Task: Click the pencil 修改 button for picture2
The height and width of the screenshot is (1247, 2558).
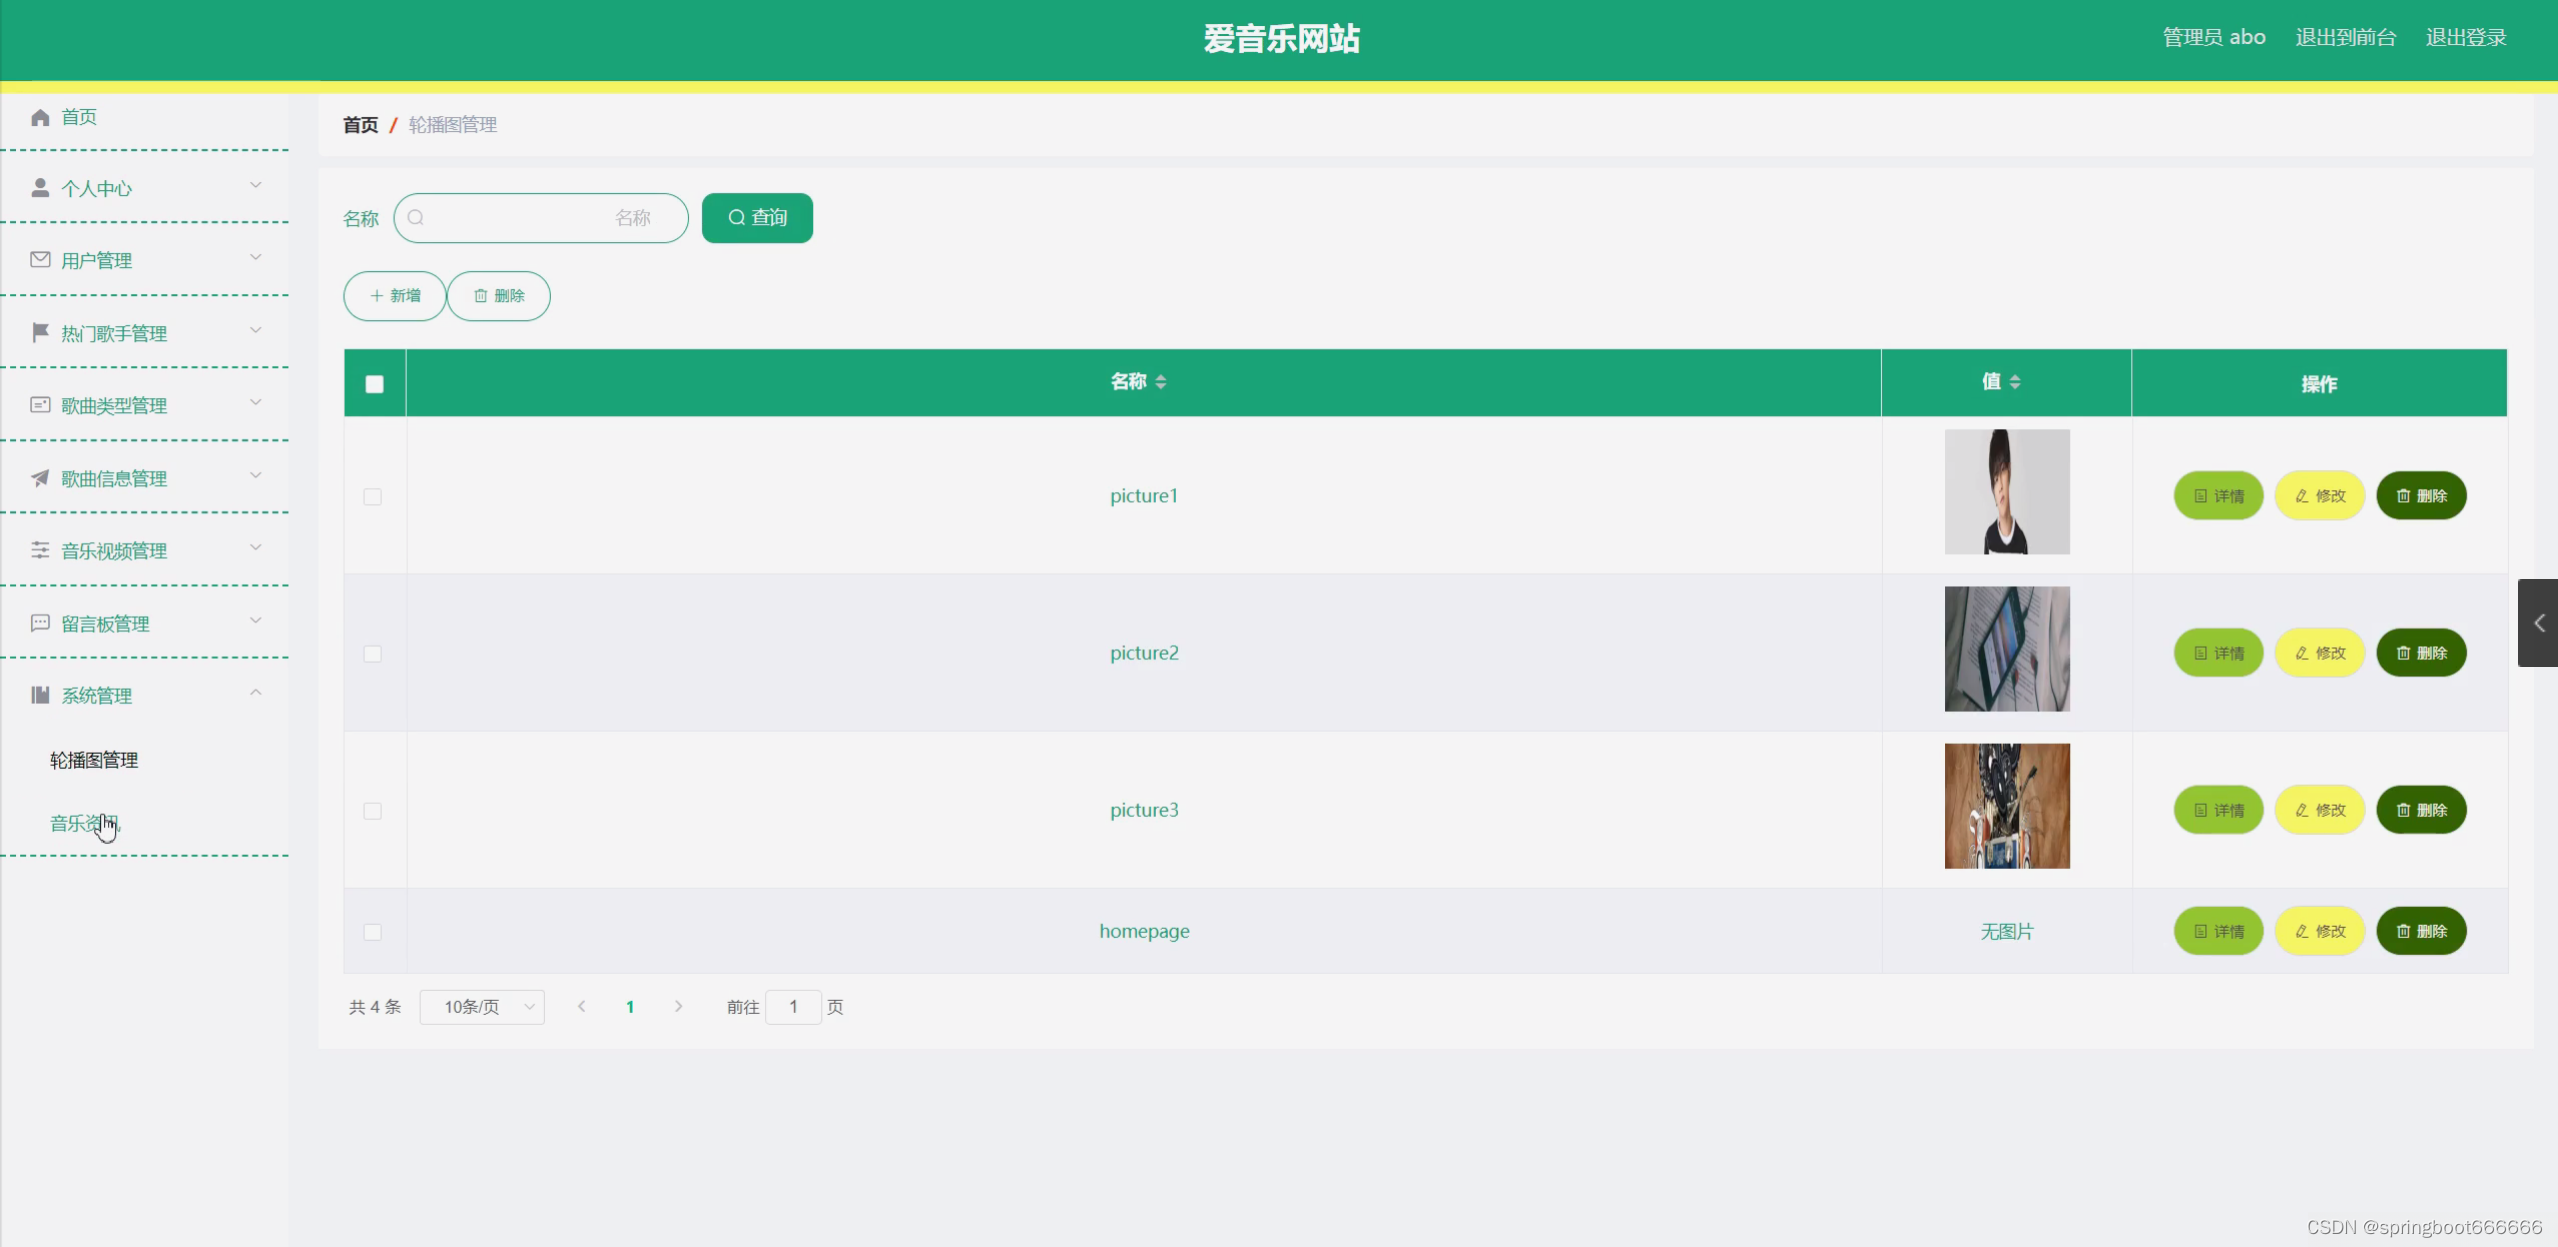Action: click(x=2319, y=653)
